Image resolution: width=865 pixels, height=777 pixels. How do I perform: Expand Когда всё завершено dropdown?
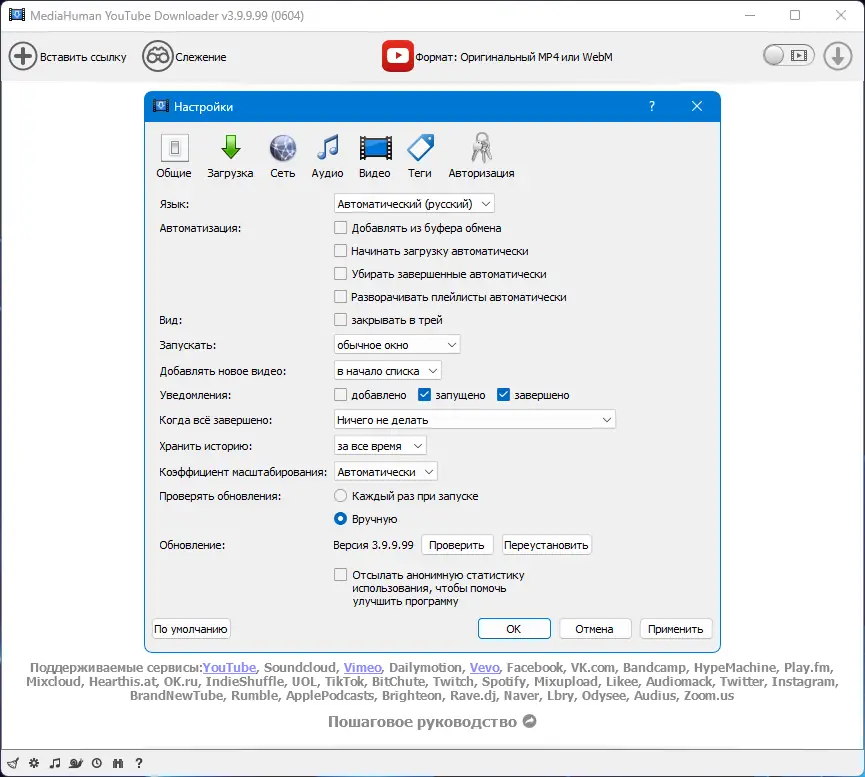474,420
